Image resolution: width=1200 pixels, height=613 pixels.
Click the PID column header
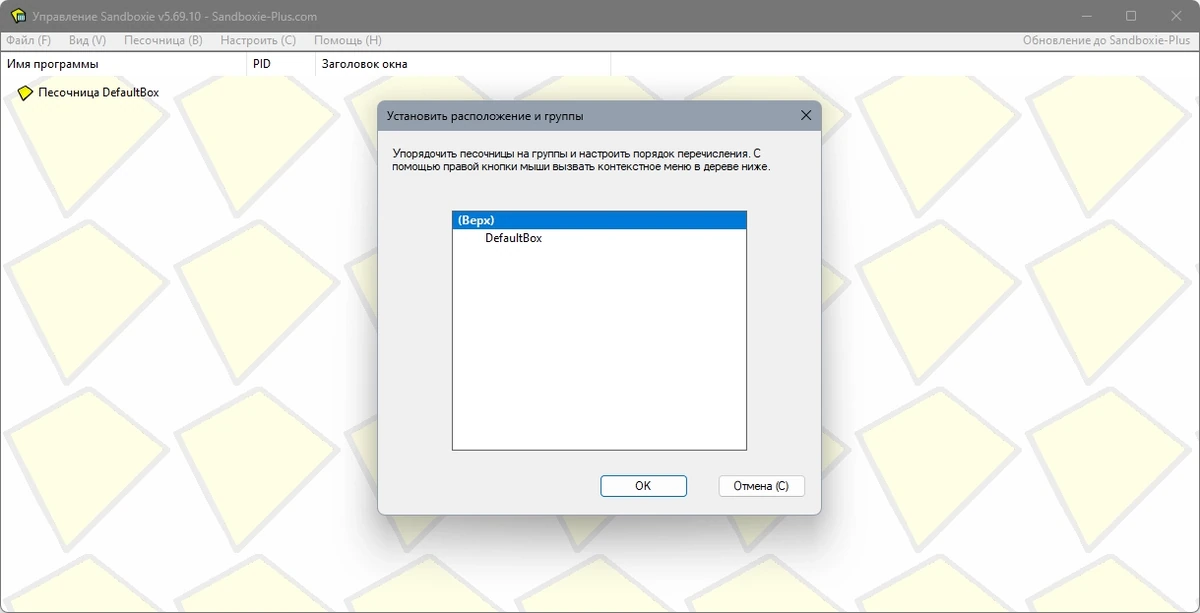pyautogui.click(x=280, y=64)
